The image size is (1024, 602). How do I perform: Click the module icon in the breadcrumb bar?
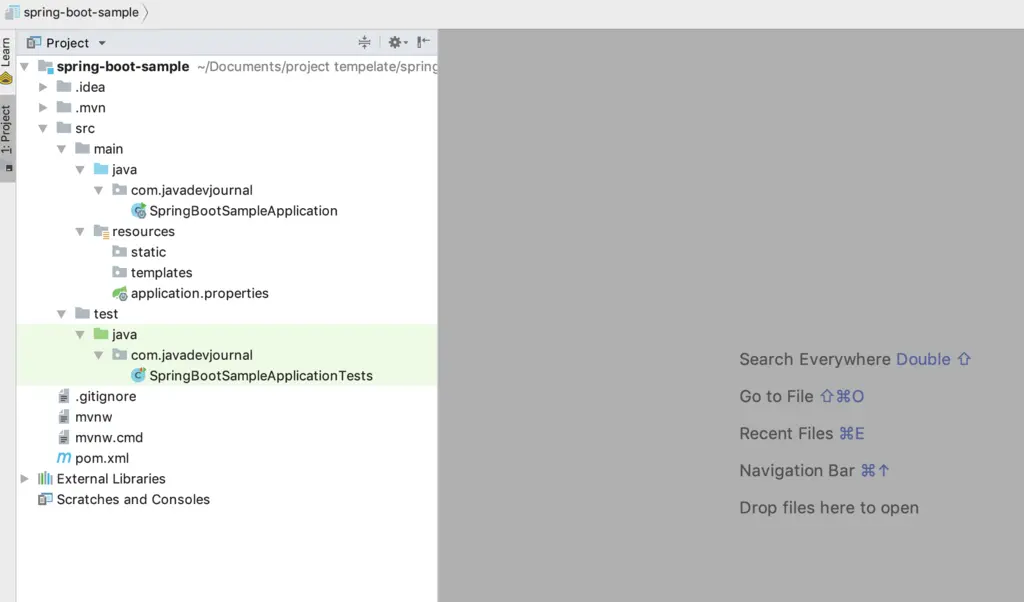[12, 12]
